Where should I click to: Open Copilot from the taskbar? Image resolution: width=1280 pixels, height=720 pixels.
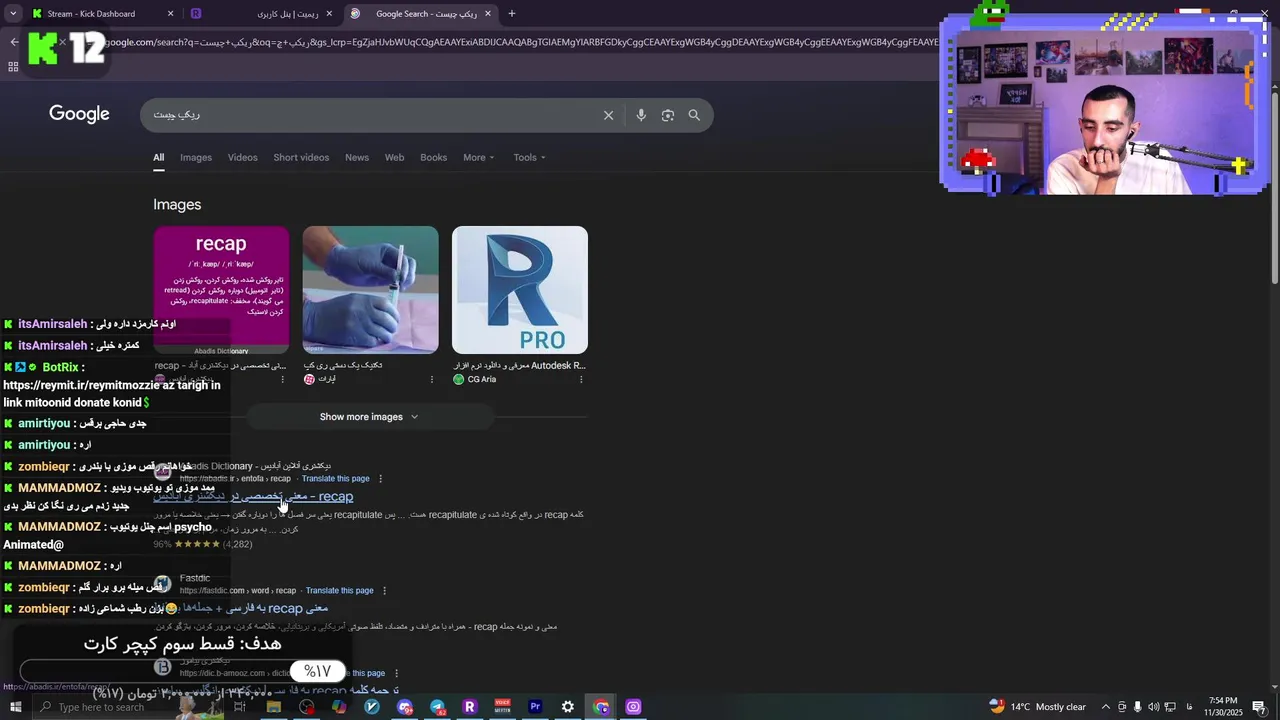(339, 707)
